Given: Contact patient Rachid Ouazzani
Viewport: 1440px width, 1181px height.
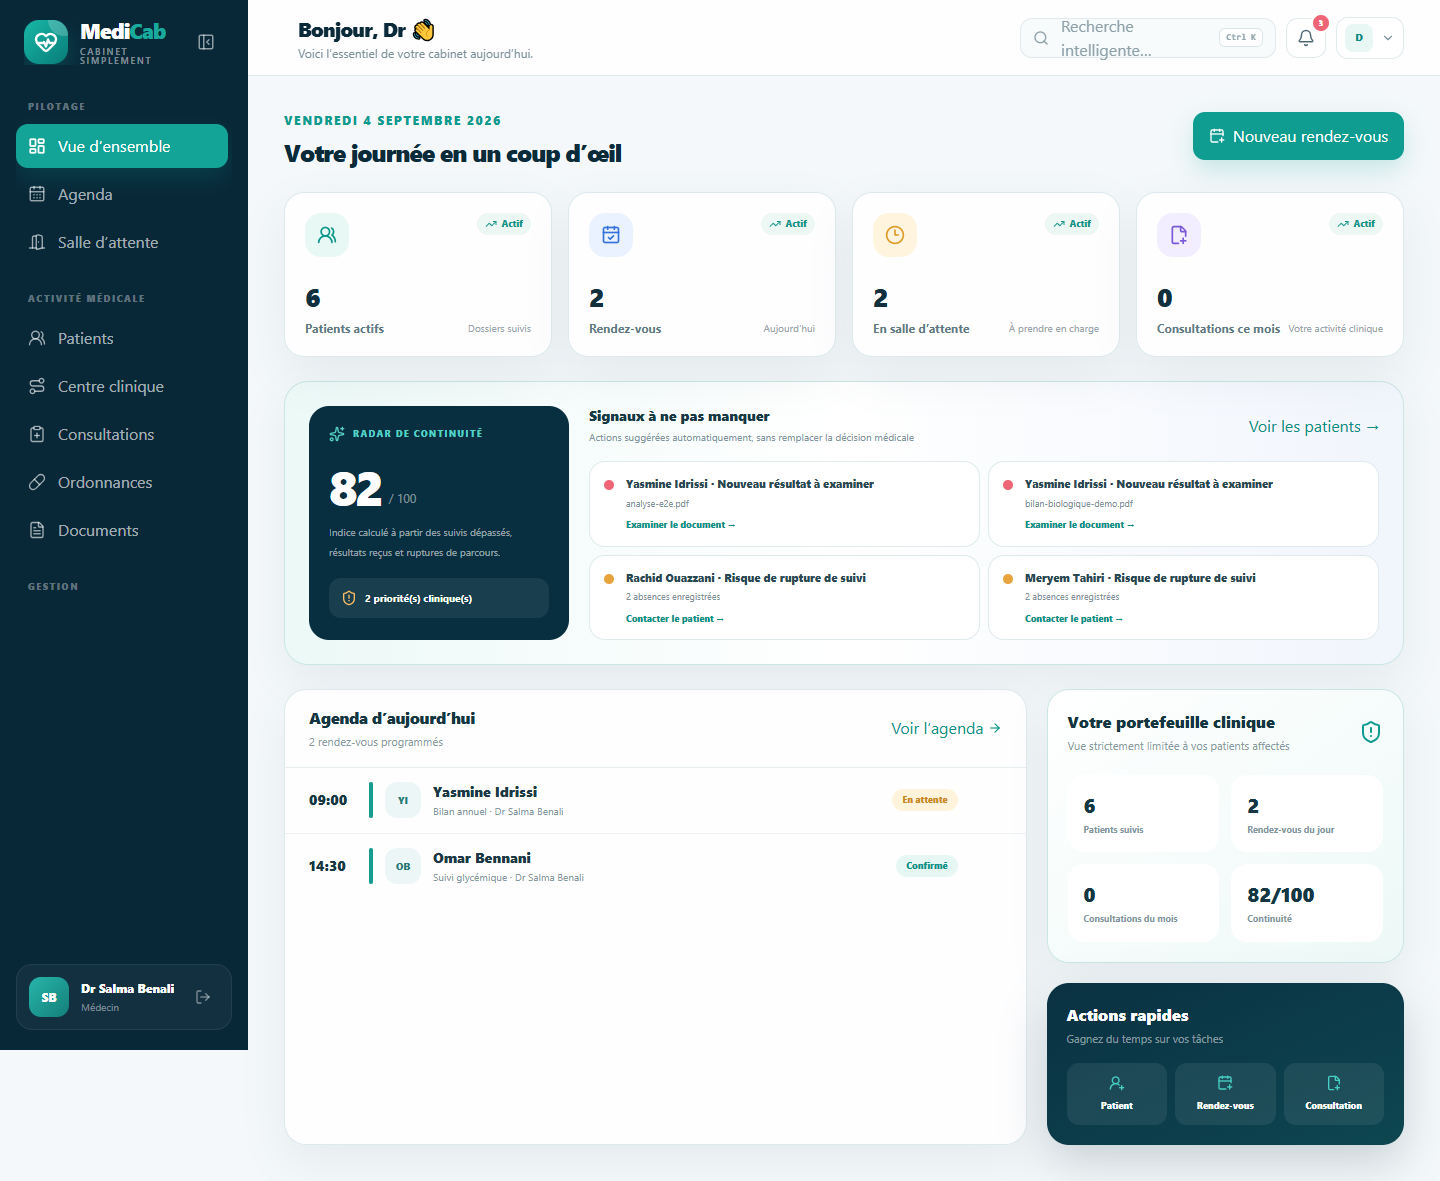Looking at the screenshot, I should click(675, 619).
